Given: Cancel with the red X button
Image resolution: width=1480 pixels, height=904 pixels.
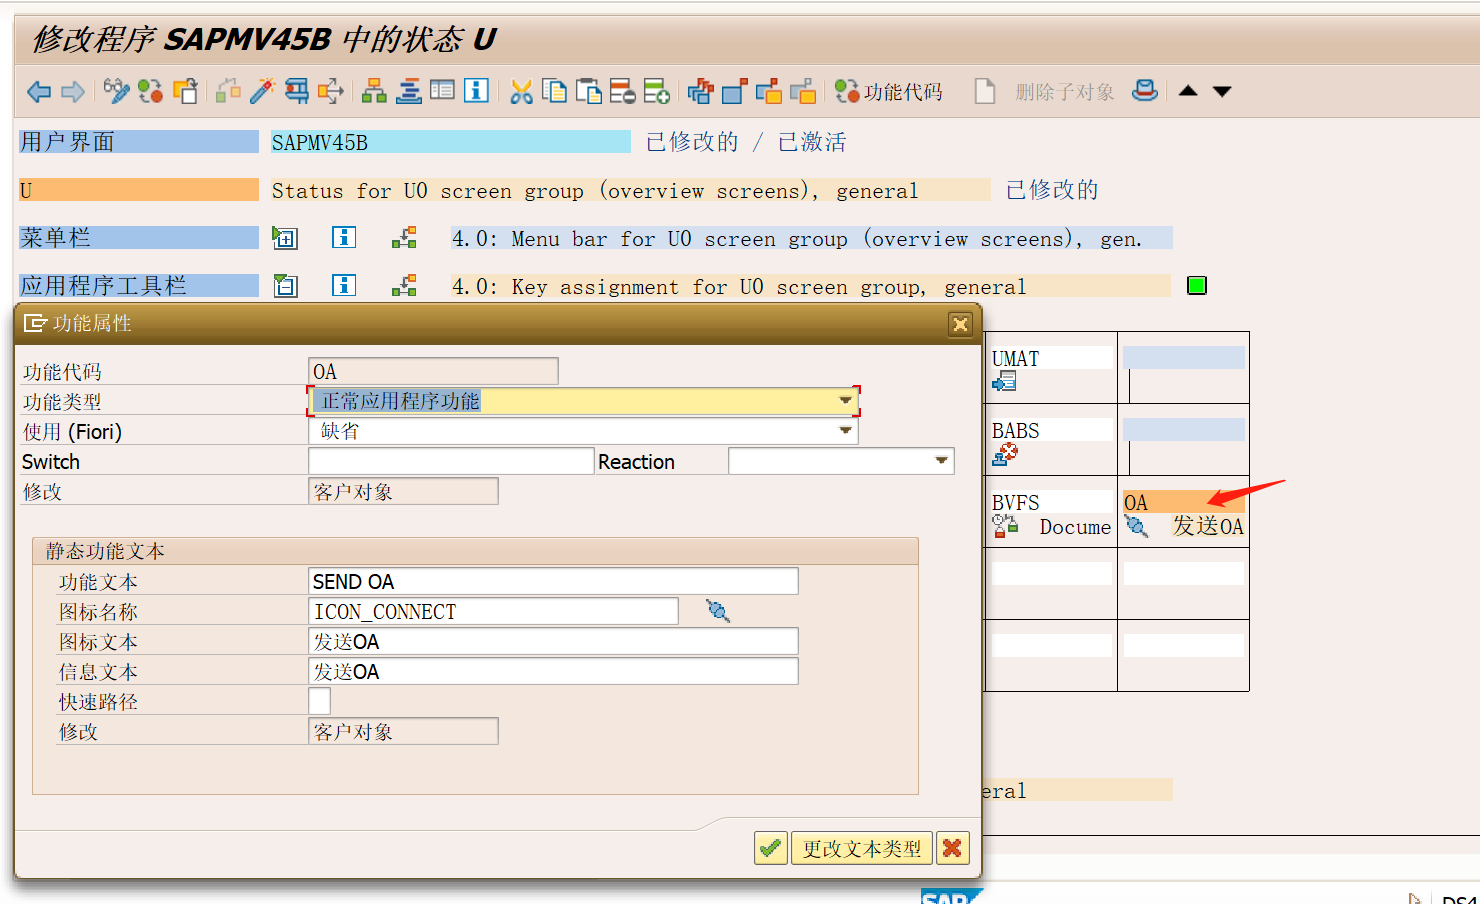Looking at the screenshot, I should coord(952,848).
